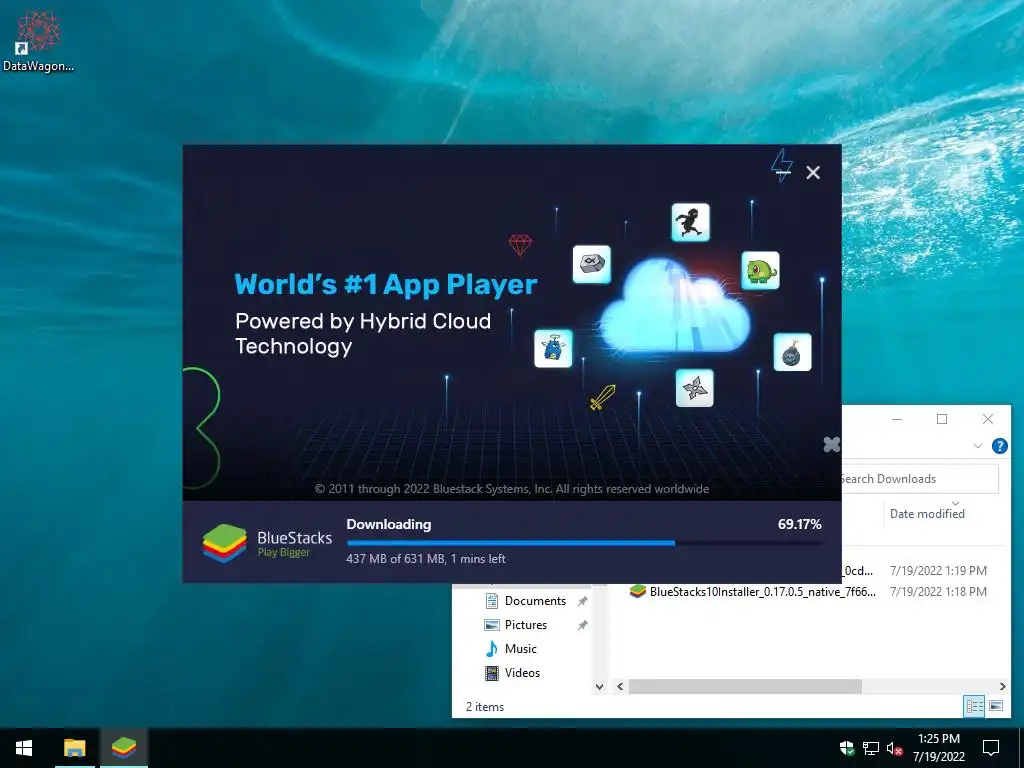Open Music in File Explorer sidebar
1024x768 pixels.
[x=520, y=649]
